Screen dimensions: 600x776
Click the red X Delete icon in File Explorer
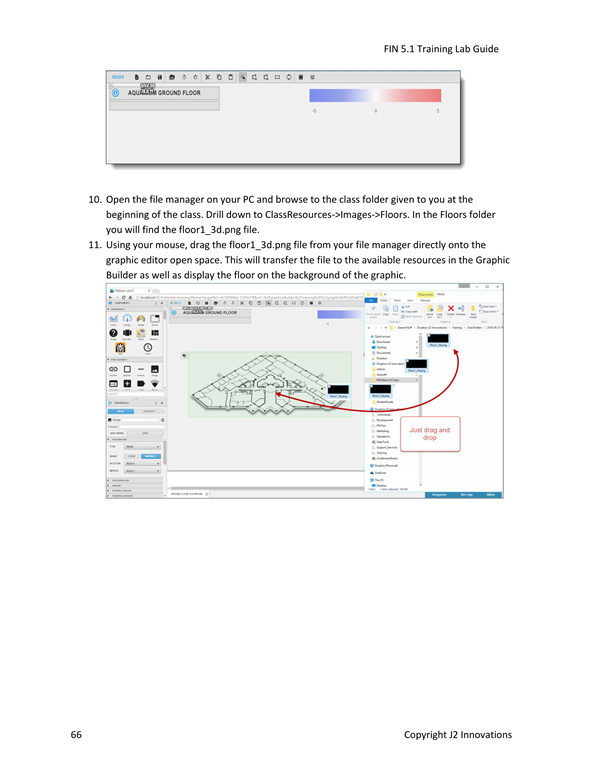point(451,309)
